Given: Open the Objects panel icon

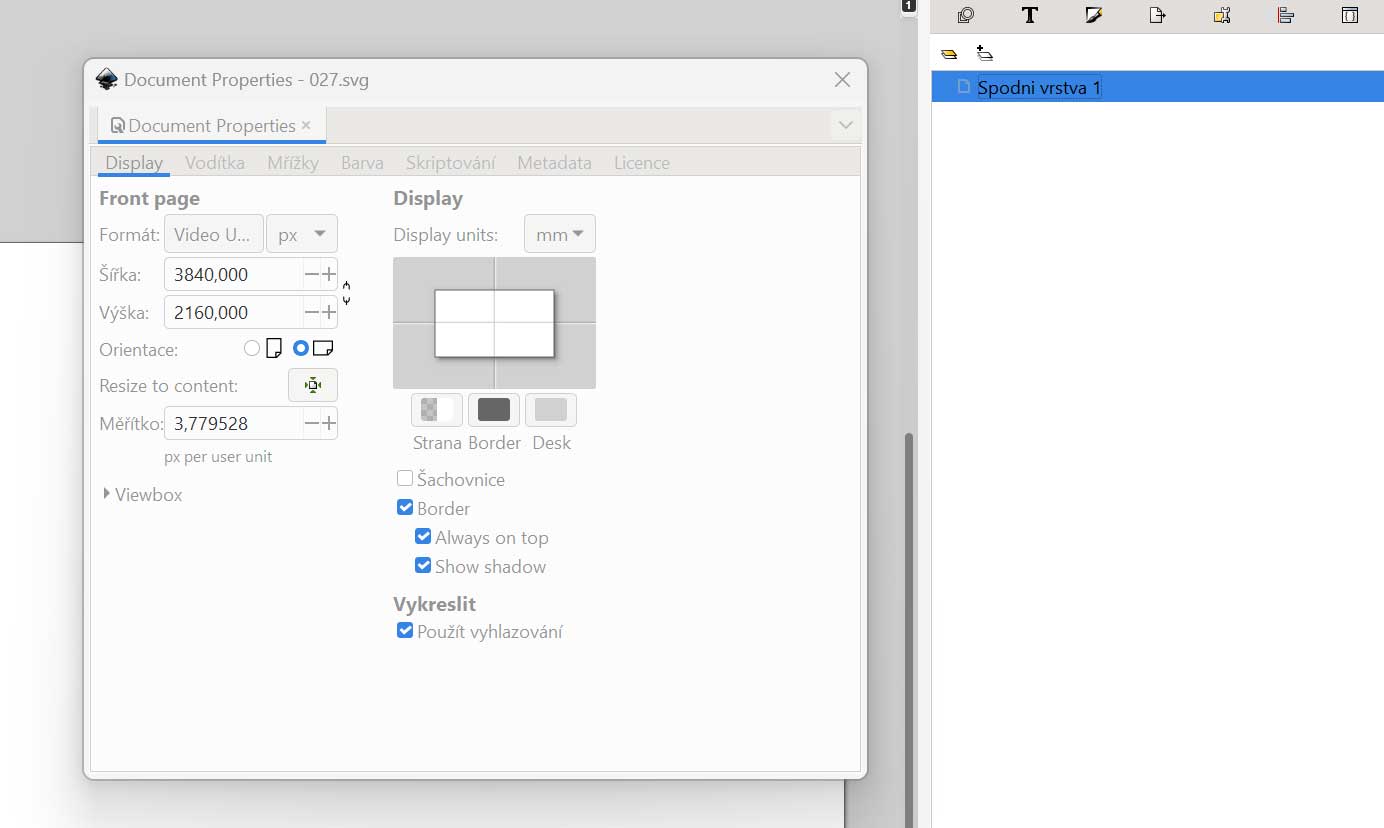Looking at the screenshot, I should tap(965, 15).
